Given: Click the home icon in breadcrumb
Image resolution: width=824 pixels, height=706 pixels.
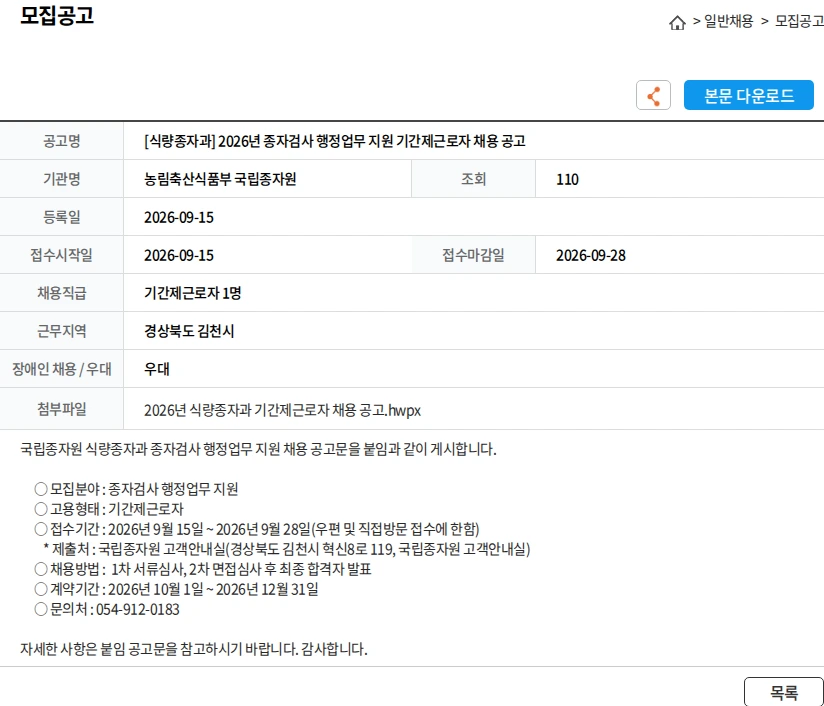Looking at the screenshot, I should [677, 23].
